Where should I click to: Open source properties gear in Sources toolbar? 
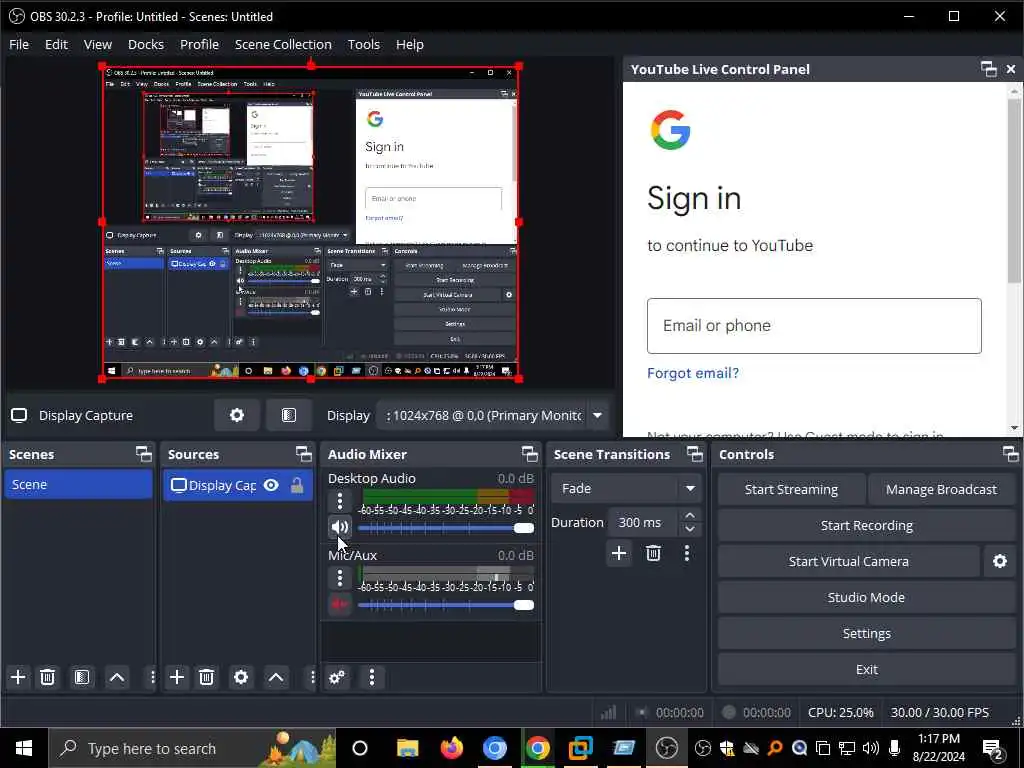click(x=241, y=677)
